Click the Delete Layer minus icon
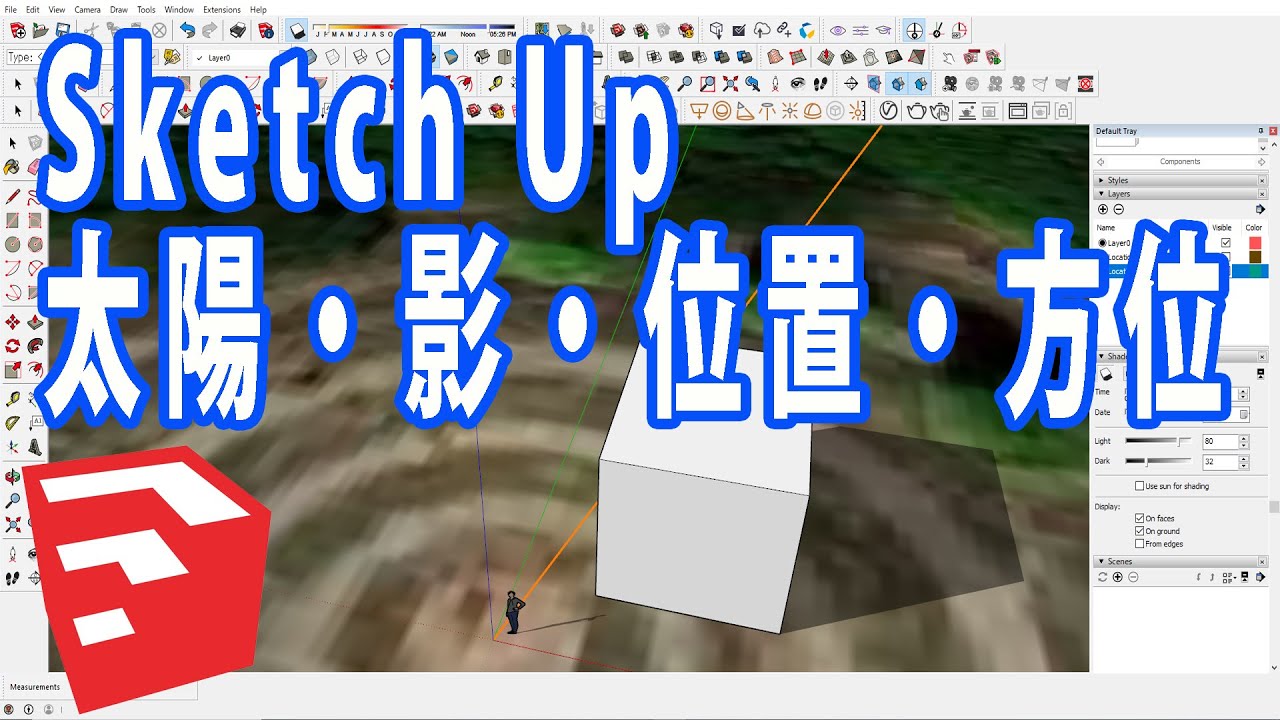Image resolution: width=1280 pixels, height=720 pixels. pyautogui.click(x=1119, y=209)
